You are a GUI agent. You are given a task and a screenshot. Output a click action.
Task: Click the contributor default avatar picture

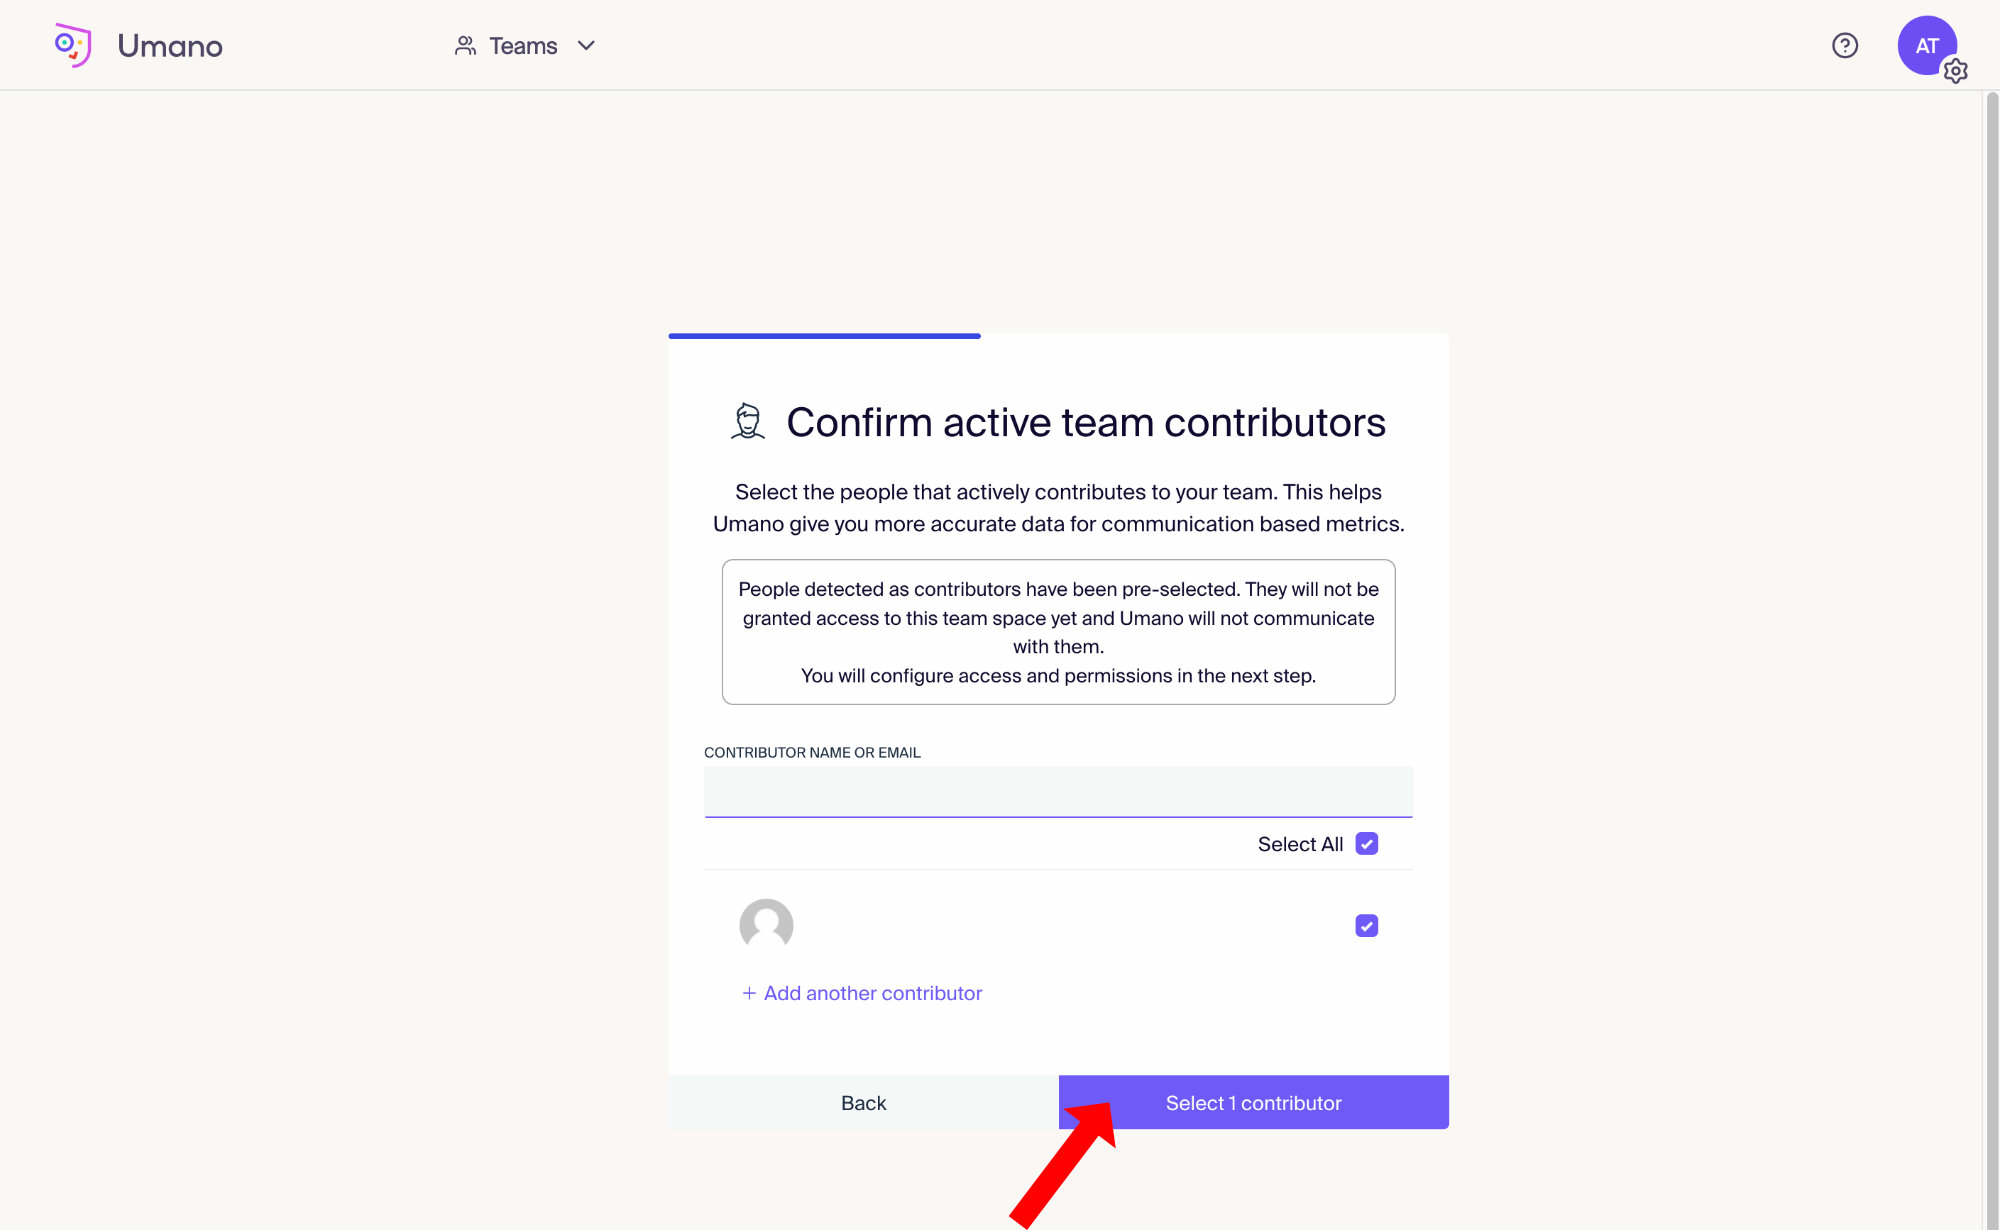click(x=766, y=925)
